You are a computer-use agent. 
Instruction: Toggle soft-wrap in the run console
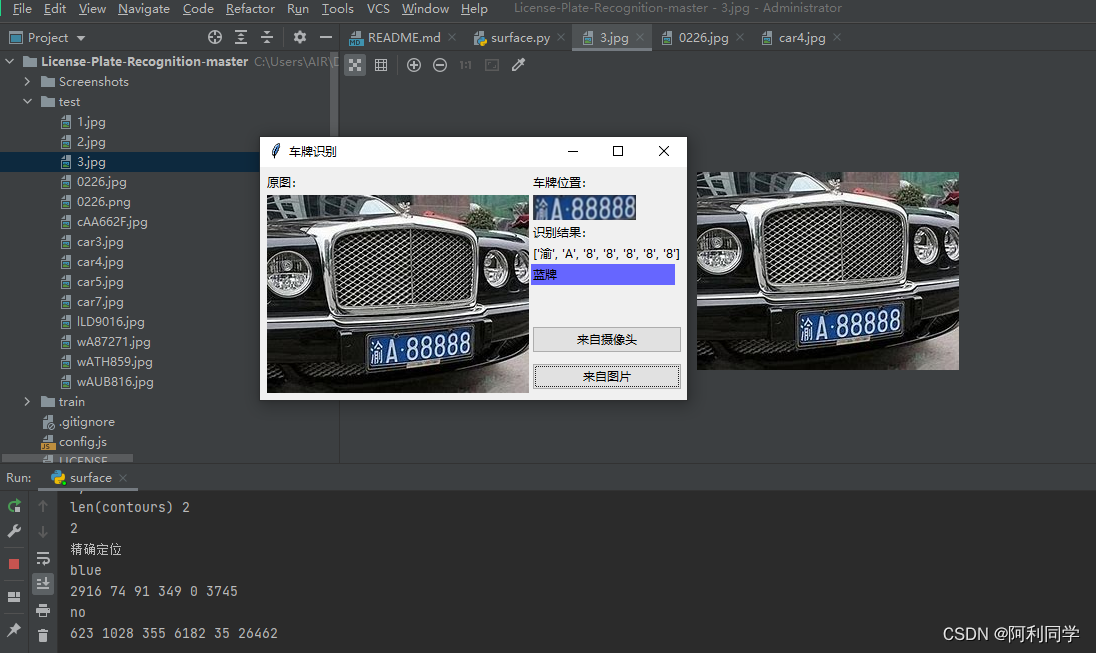[43, 558]
